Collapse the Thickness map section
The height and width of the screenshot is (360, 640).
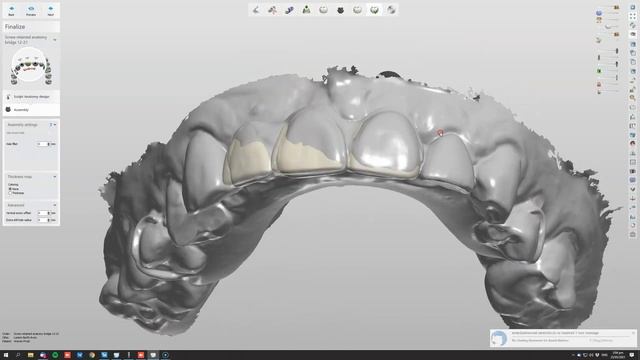coord(55,177)
